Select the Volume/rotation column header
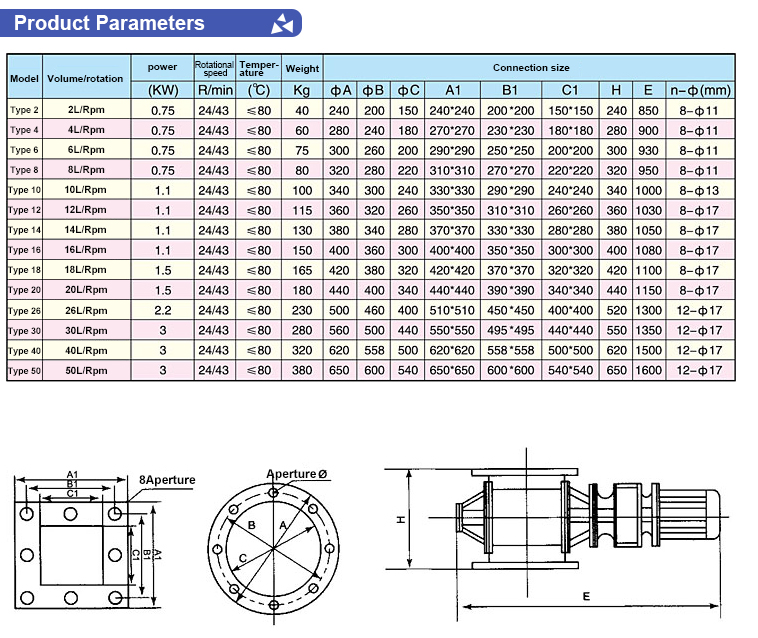 tap(86, 78)
